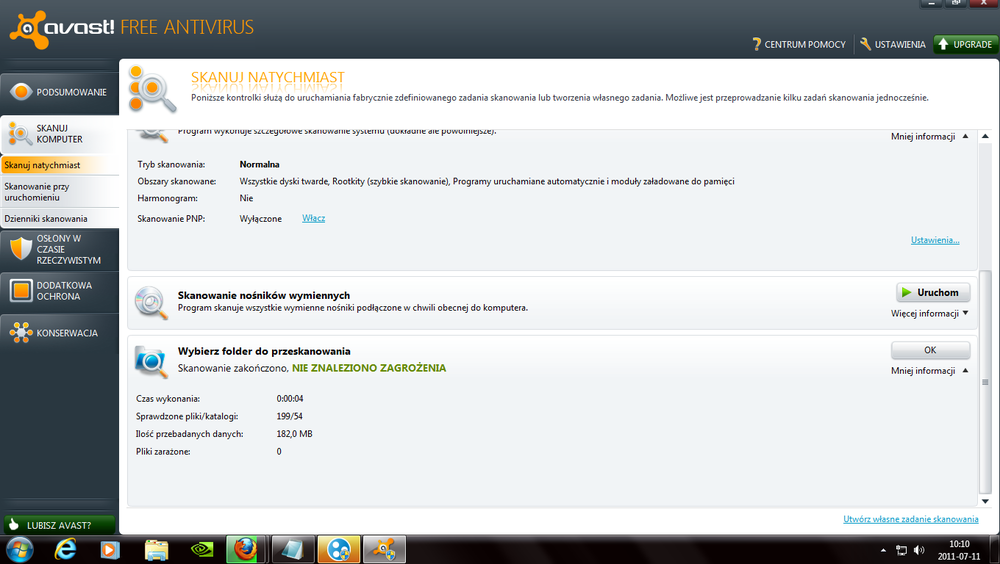The width and height of the screenshot is (1000, 564).
Task: Open Dodatkowa Ochrona section
Action: pyautogui.click(x=59, y=291)
